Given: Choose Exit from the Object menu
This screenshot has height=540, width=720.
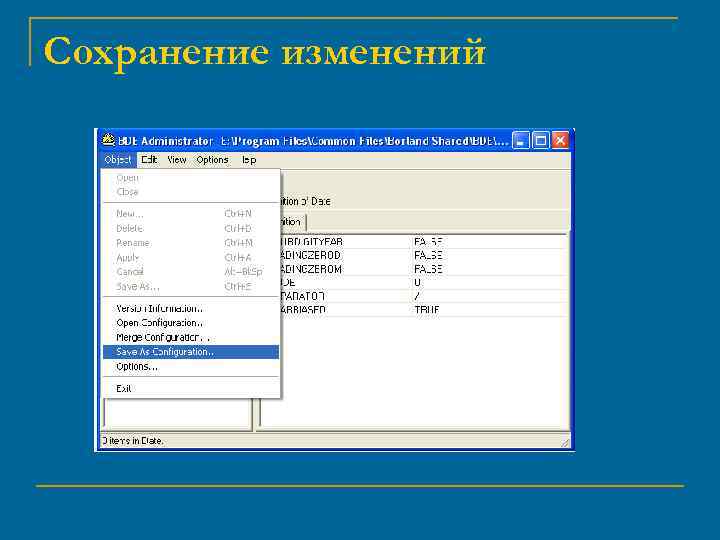Looking at the screenshot, I should point(191,388).
